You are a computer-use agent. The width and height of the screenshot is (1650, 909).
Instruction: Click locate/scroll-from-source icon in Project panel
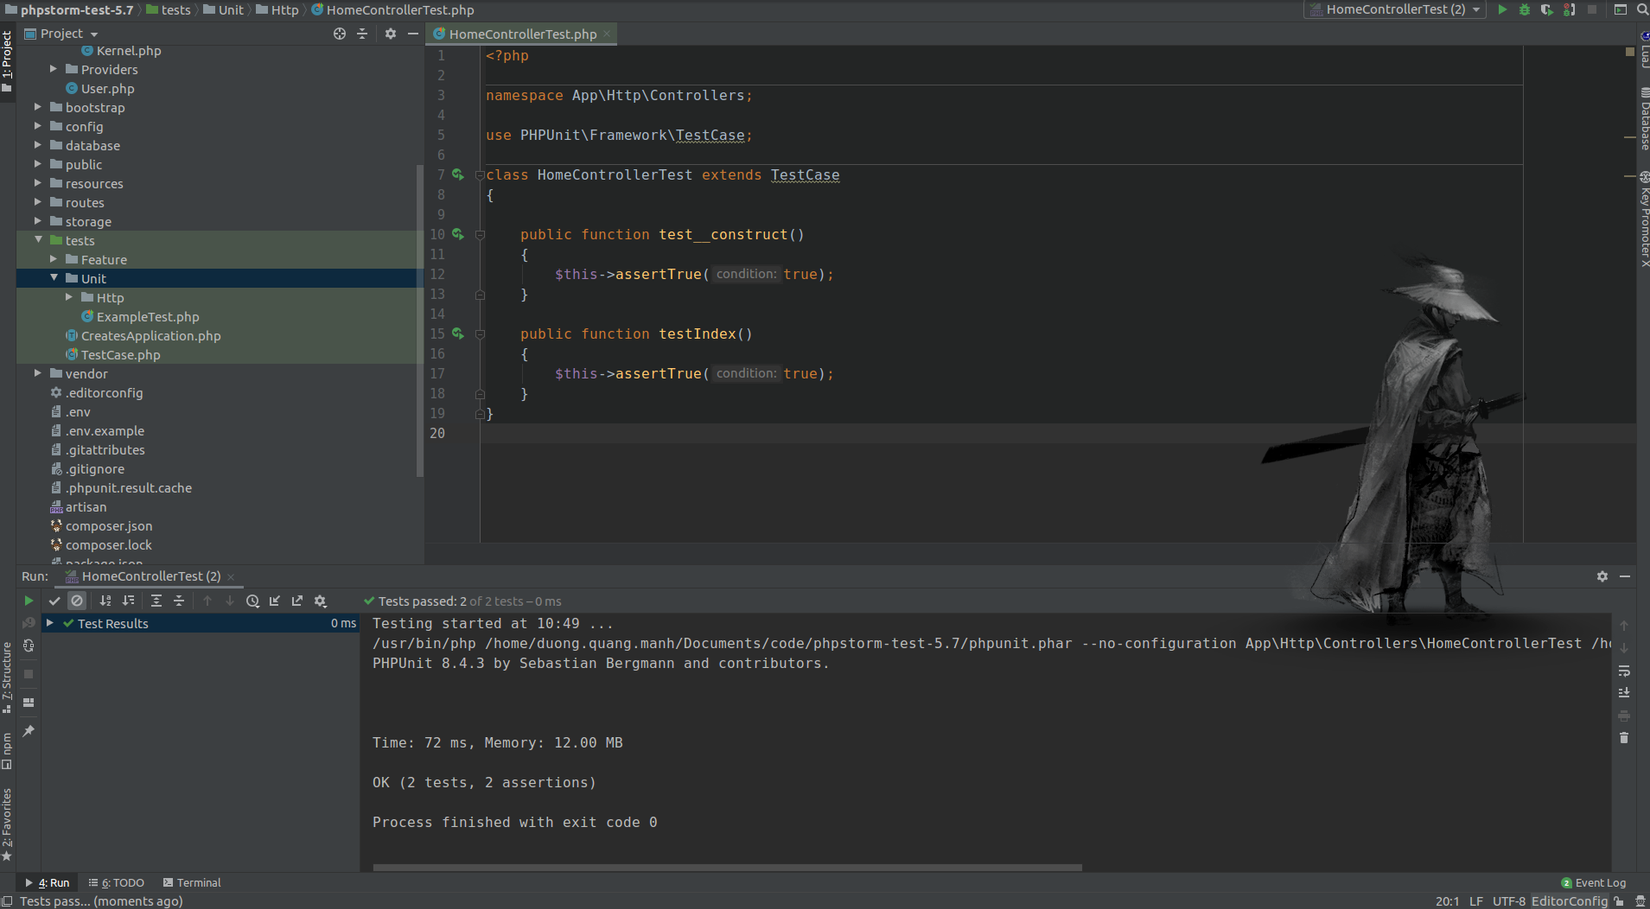pos(339,33)
